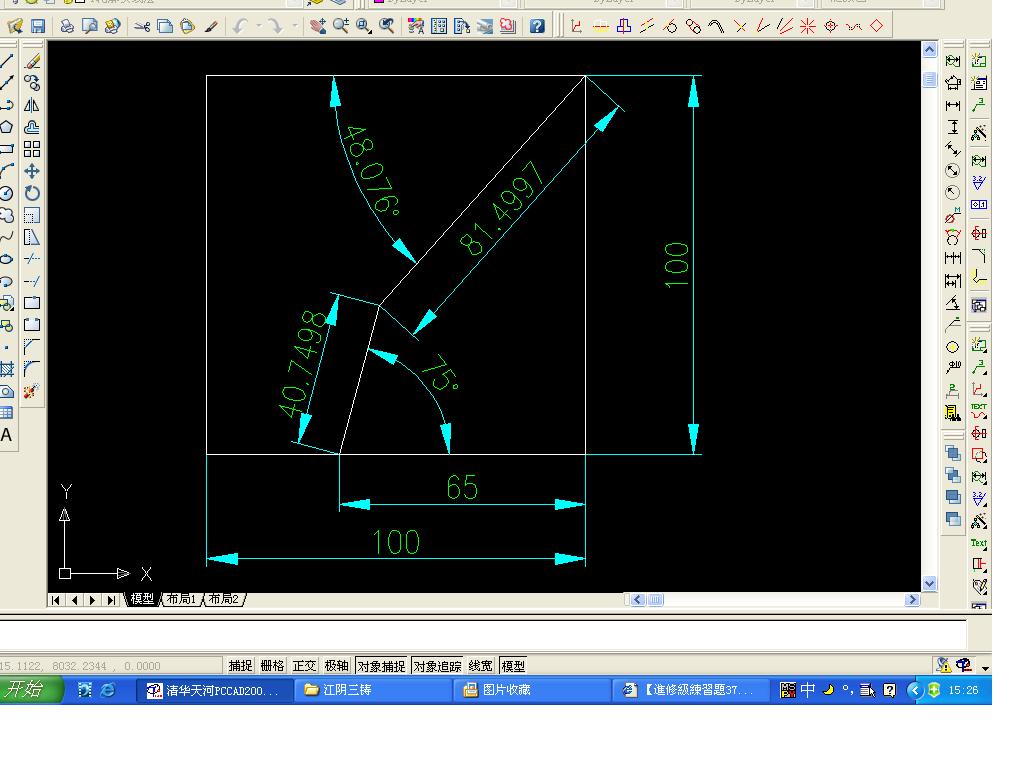Switch to the 布局2 layout tab
This screenshot has height=768, width=1024.
click(223, 599)
